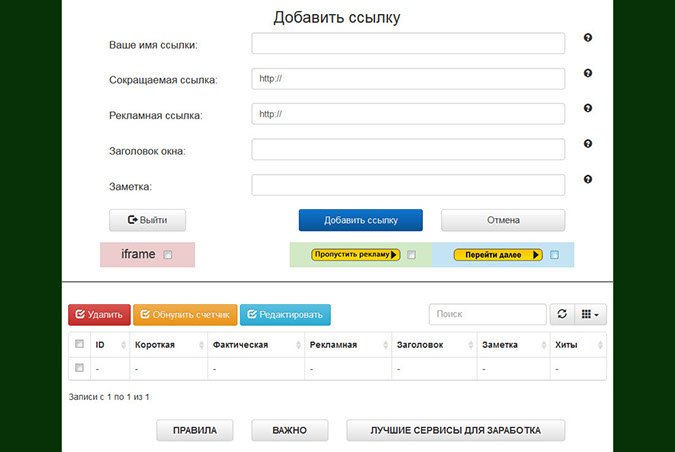Open the "ПРАВИЛА" page
This screenshot has width=675, height=452.
coord(194,430)
